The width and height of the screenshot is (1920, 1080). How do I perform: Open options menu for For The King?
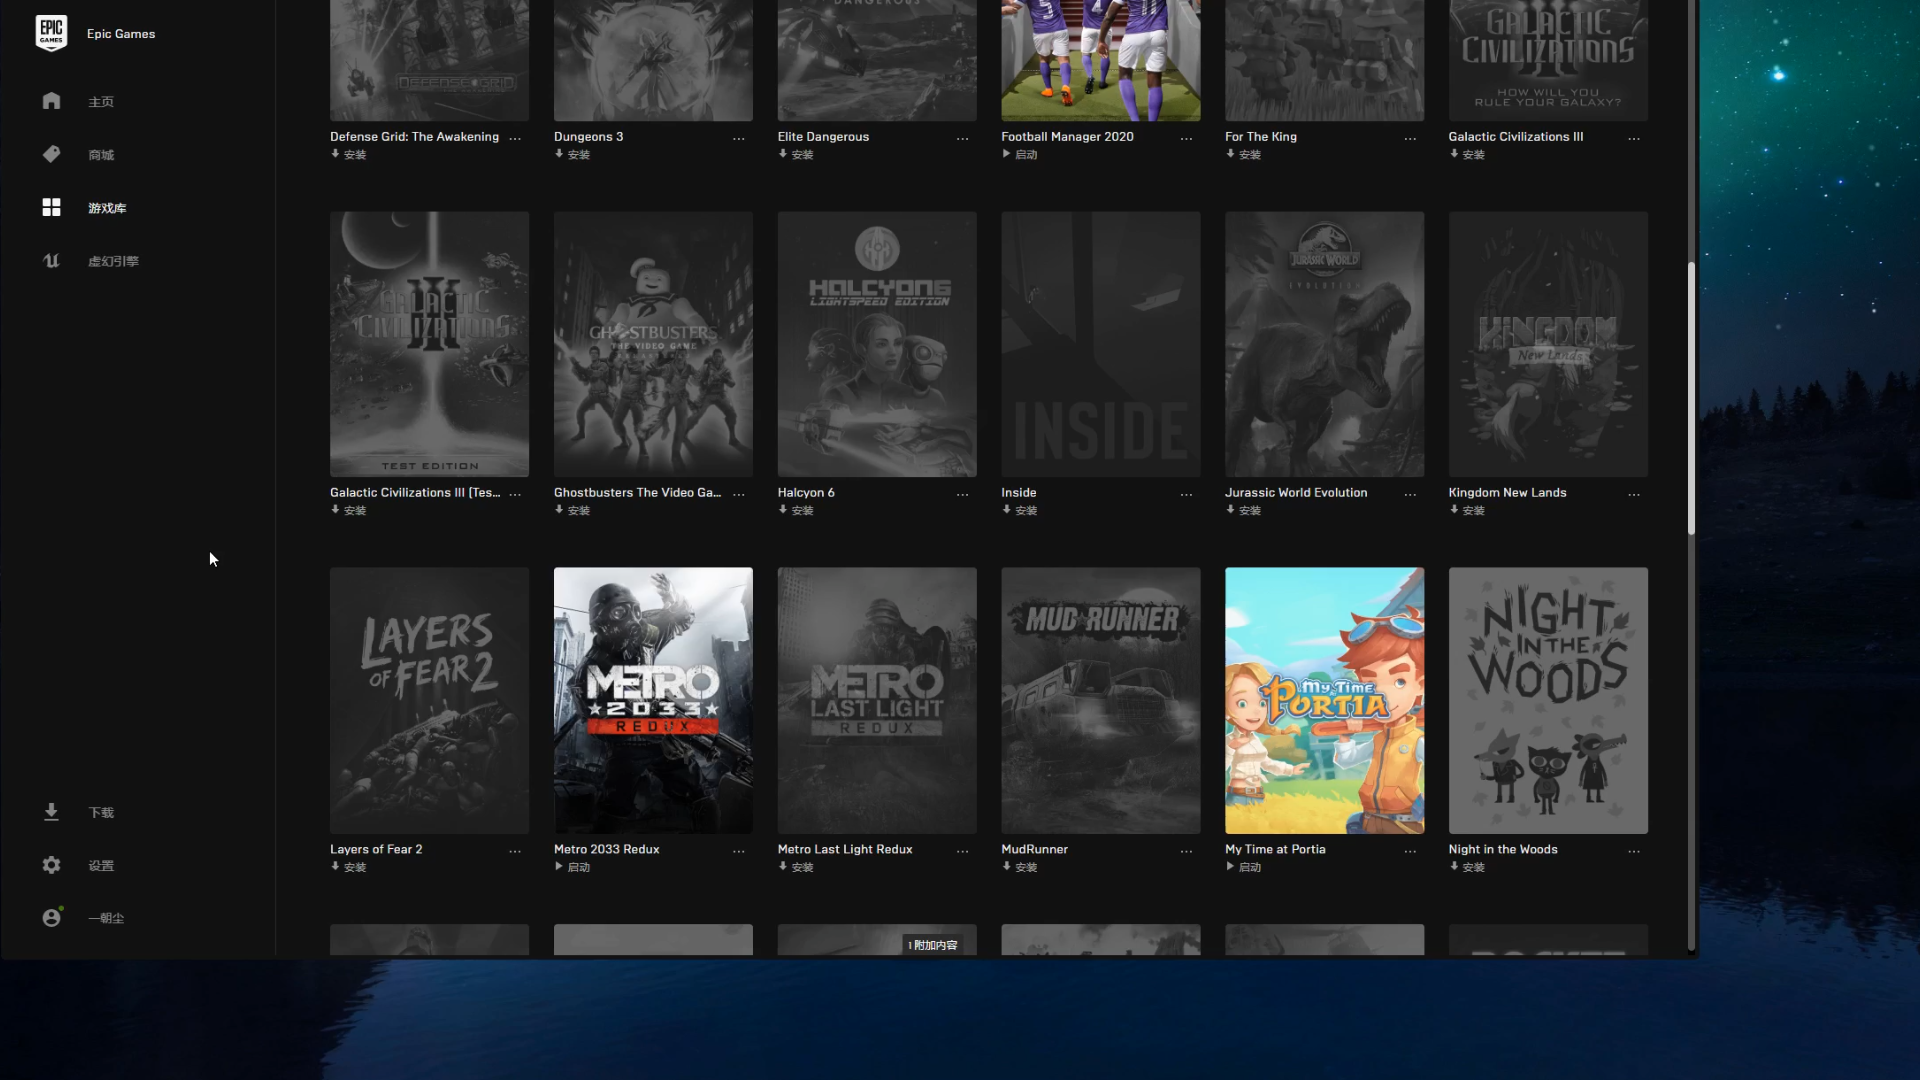pyautogui.click(x=1410, y=138)
